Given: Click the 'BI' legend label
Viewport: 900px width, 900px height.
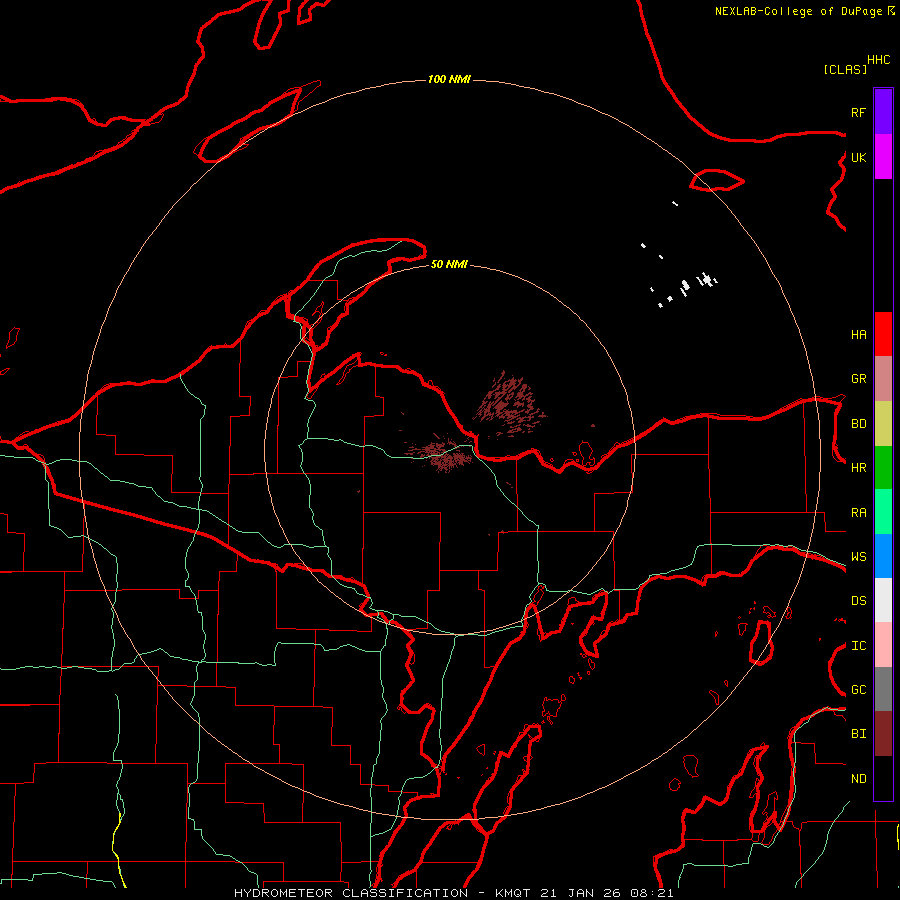Looking at the screenshot, I should [x=859, y=734].
